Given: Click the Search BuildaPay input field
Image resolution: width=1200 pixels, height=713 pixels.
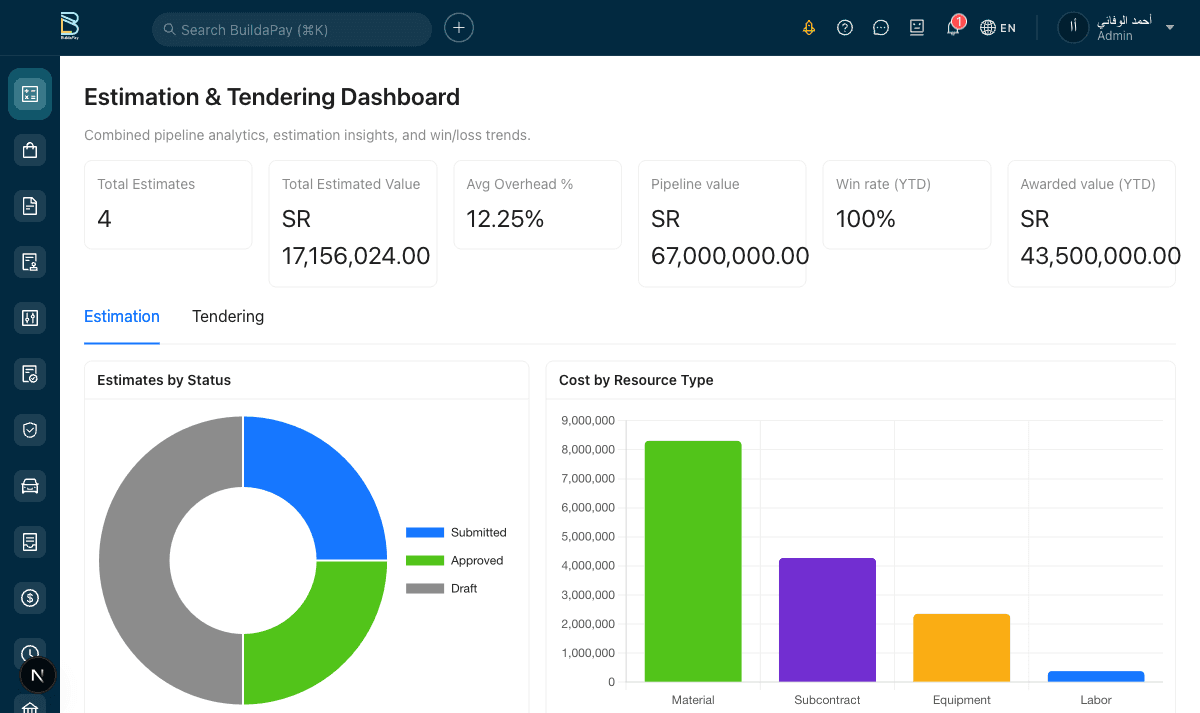Looking at the screenshot, I should tap(291, 29).
